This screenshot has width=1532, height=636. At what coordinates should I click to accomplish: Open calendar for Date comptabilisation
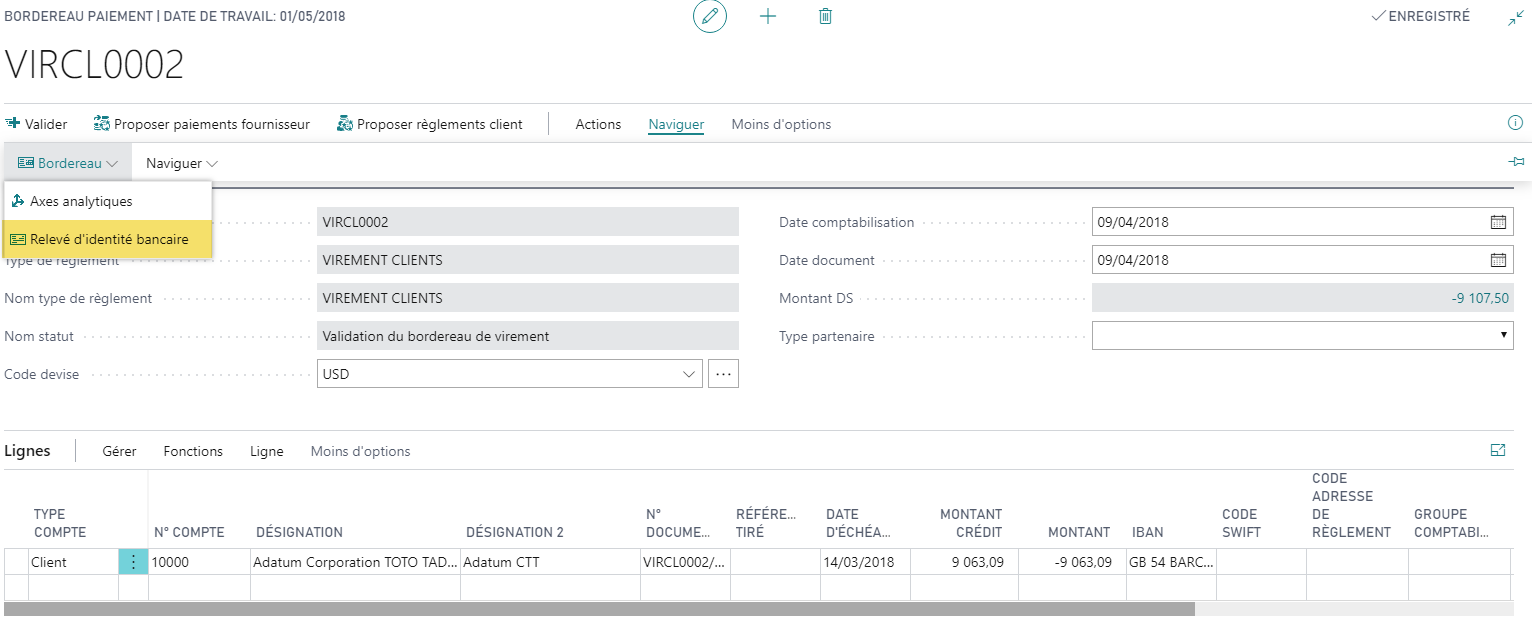[x=1498, y=222]
